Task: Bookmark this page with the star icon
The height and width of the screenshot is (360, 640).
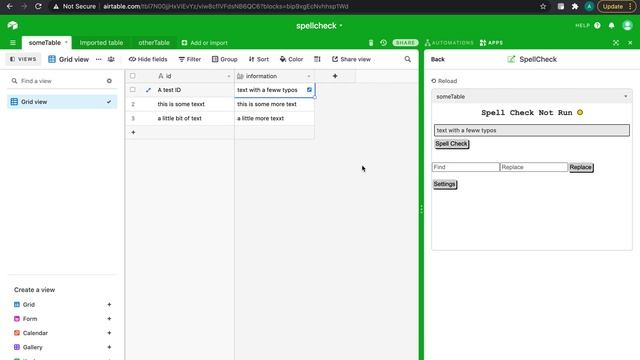Action: (x=543, y=7)
